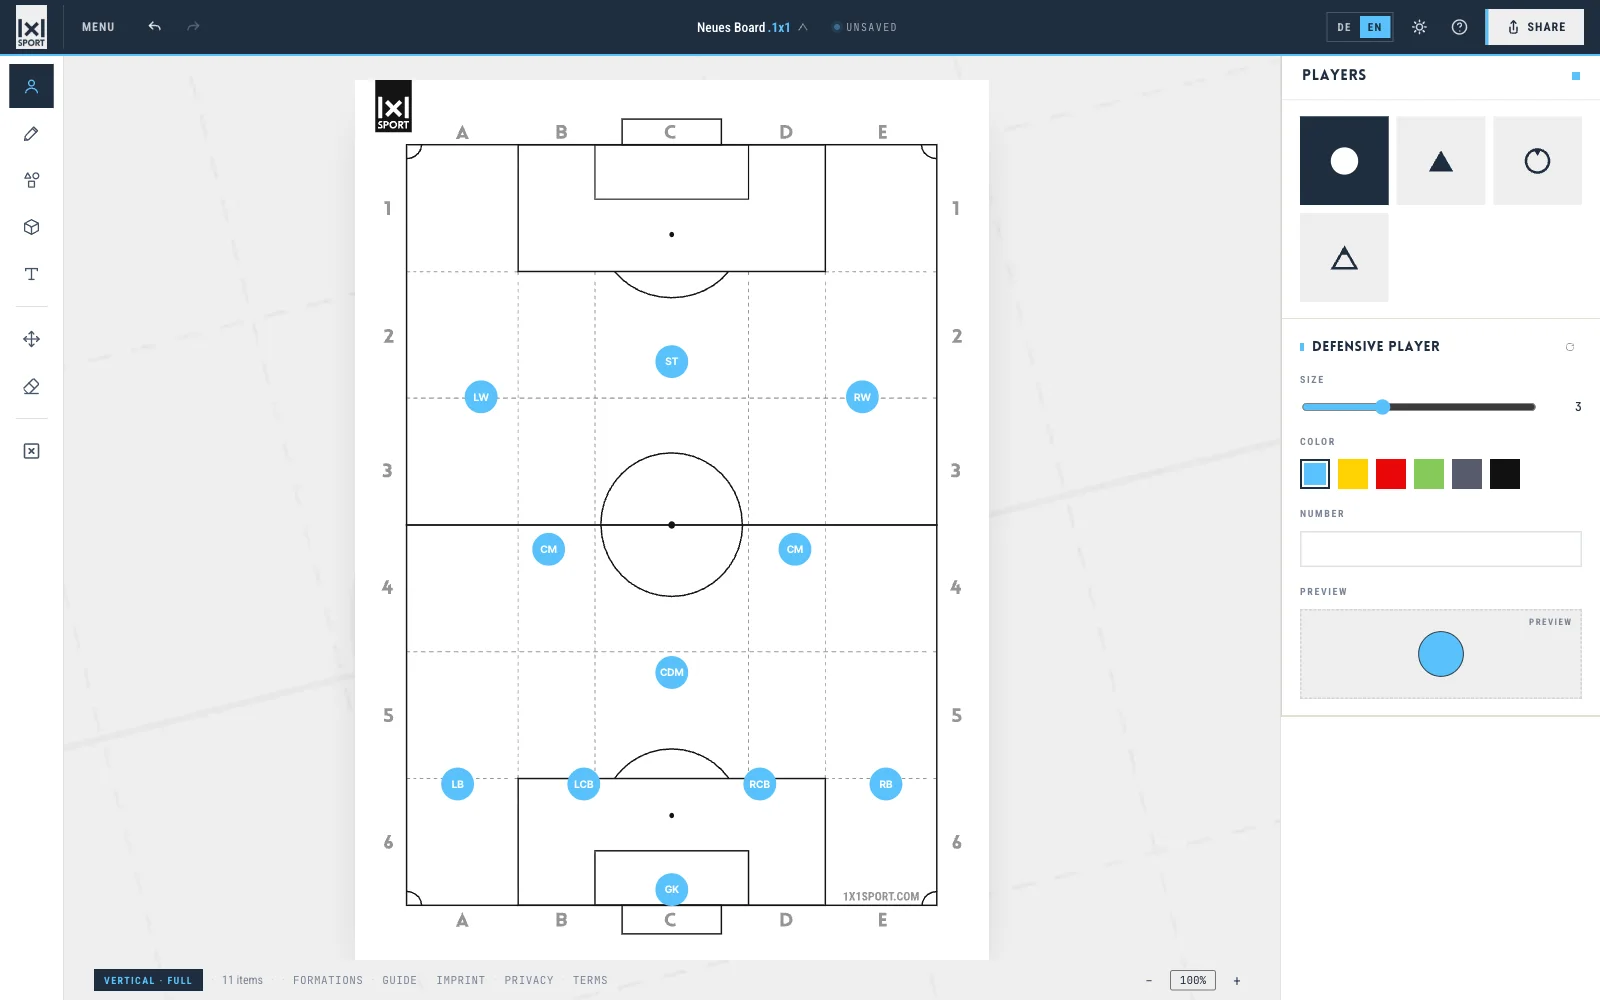Open the MENU

point(98,27)
